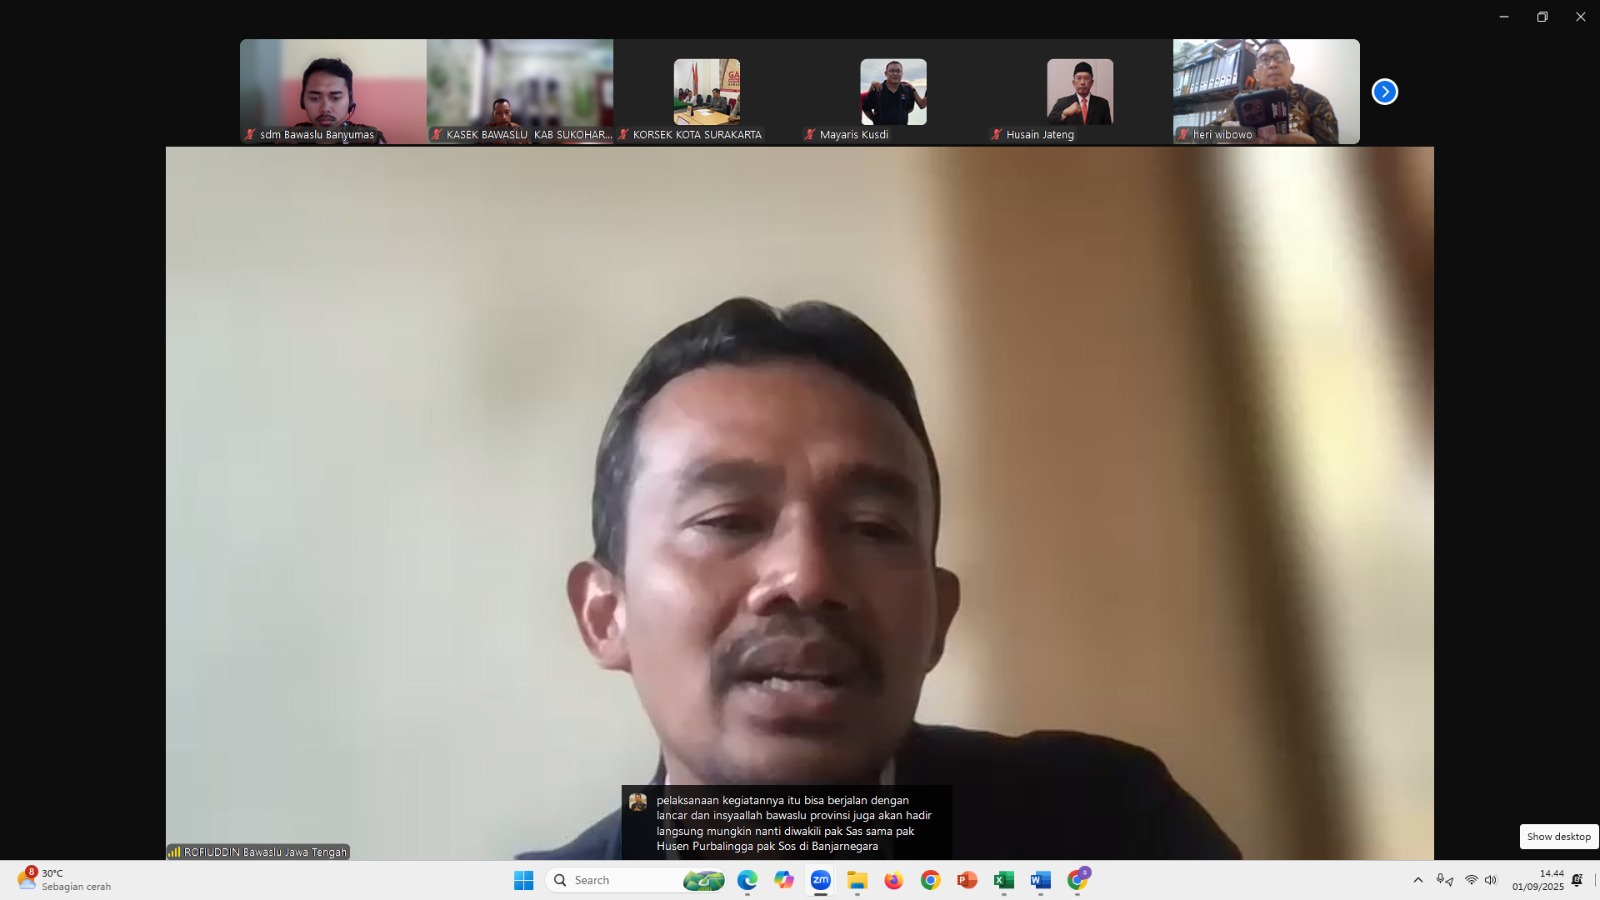
Task: Open PowerPoint from the taskbar
Action: [965, 881]
